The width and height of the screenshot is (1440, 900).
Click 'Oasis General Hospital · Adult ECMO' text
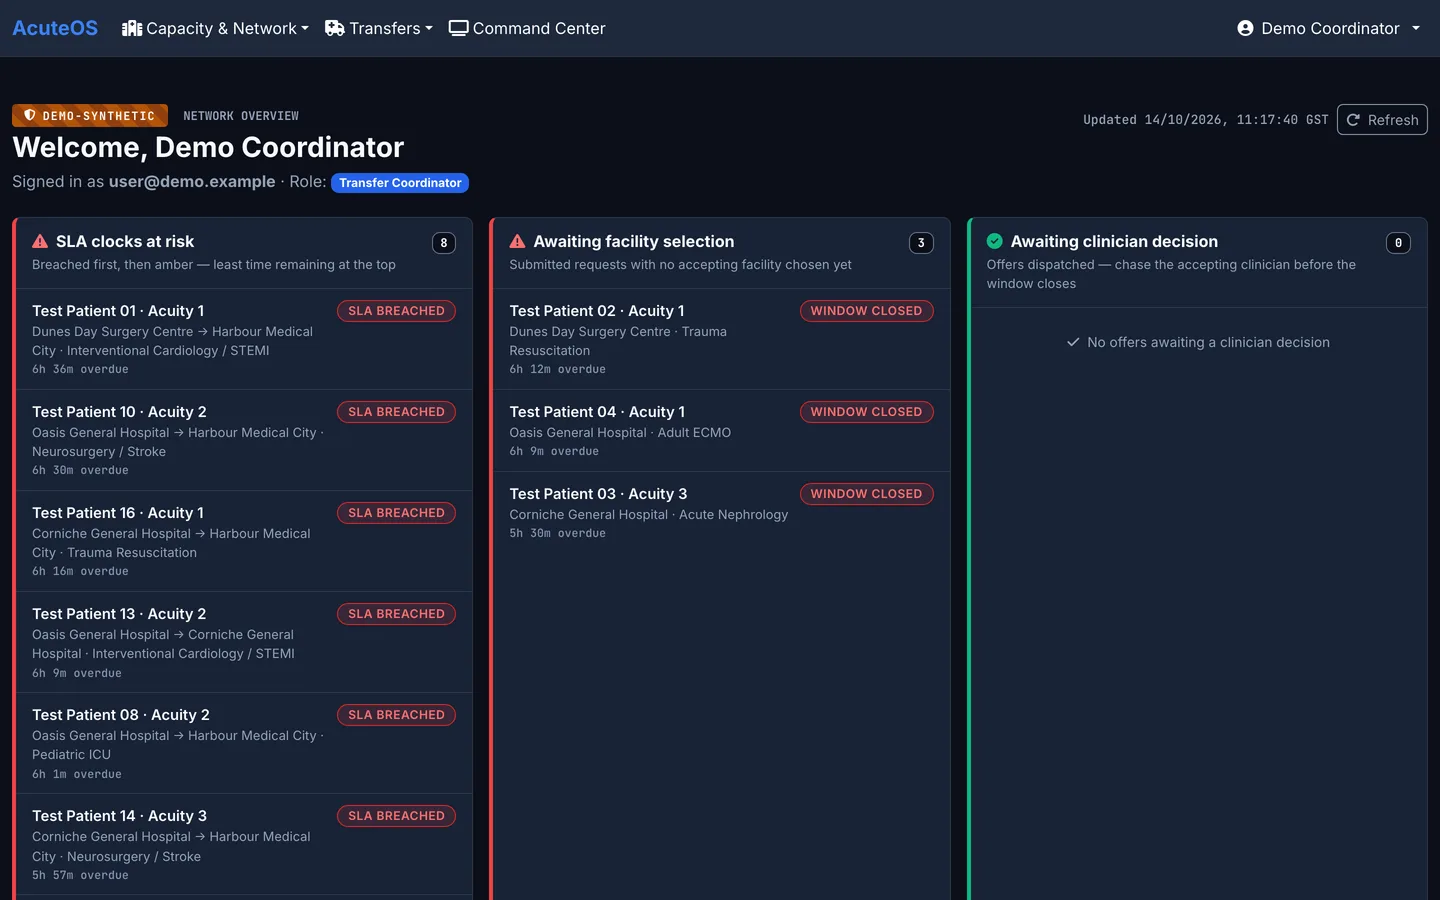point(620,433)
